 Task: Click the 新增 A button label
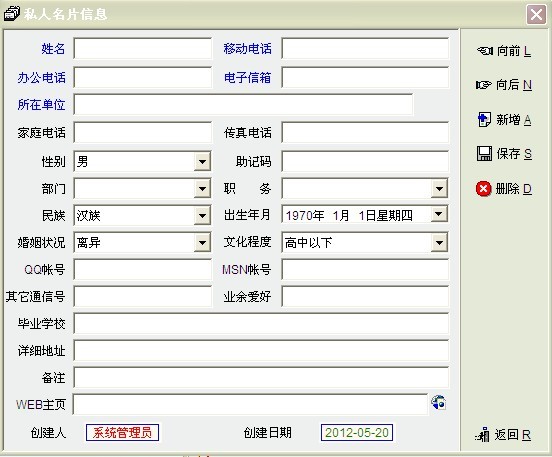tap(514, 120)
